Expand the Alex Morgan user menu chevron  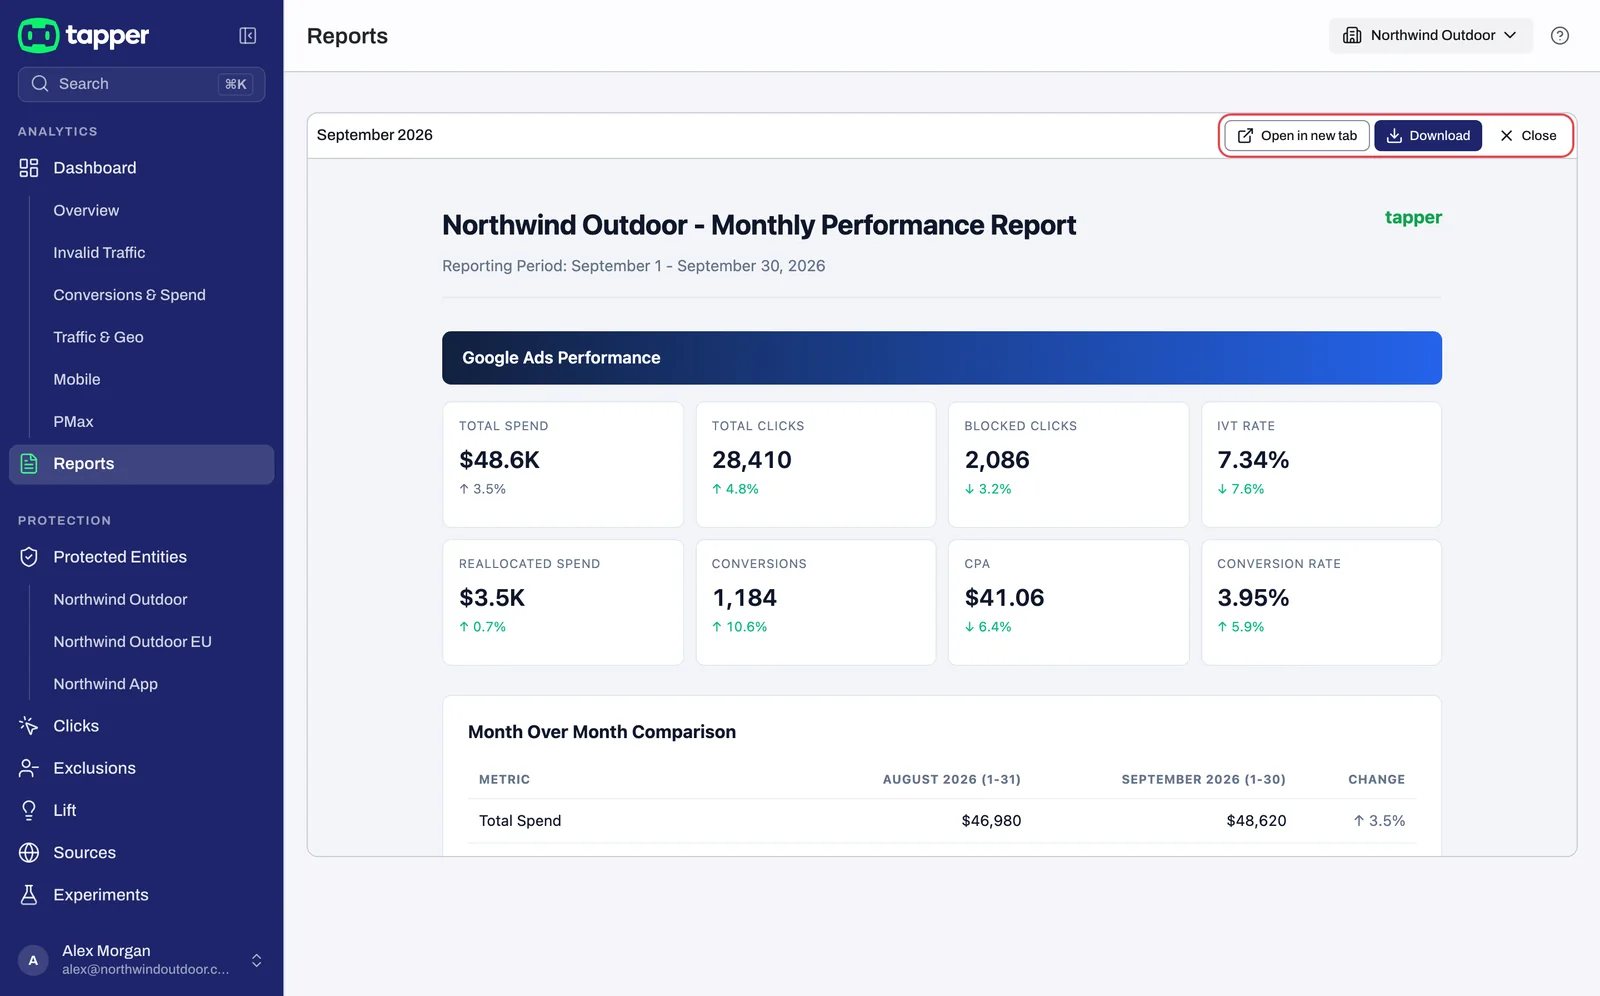tap(257, 960)
